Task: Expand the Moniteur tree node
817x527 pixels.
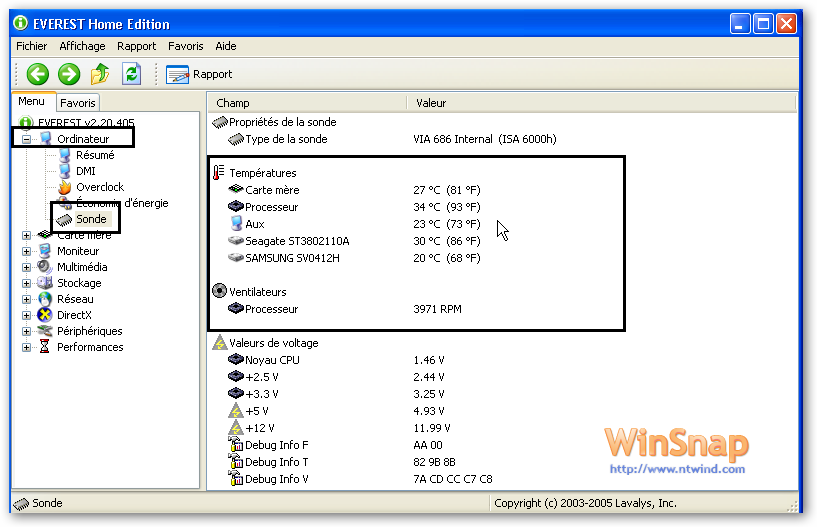Action: [x=26, y=251]
